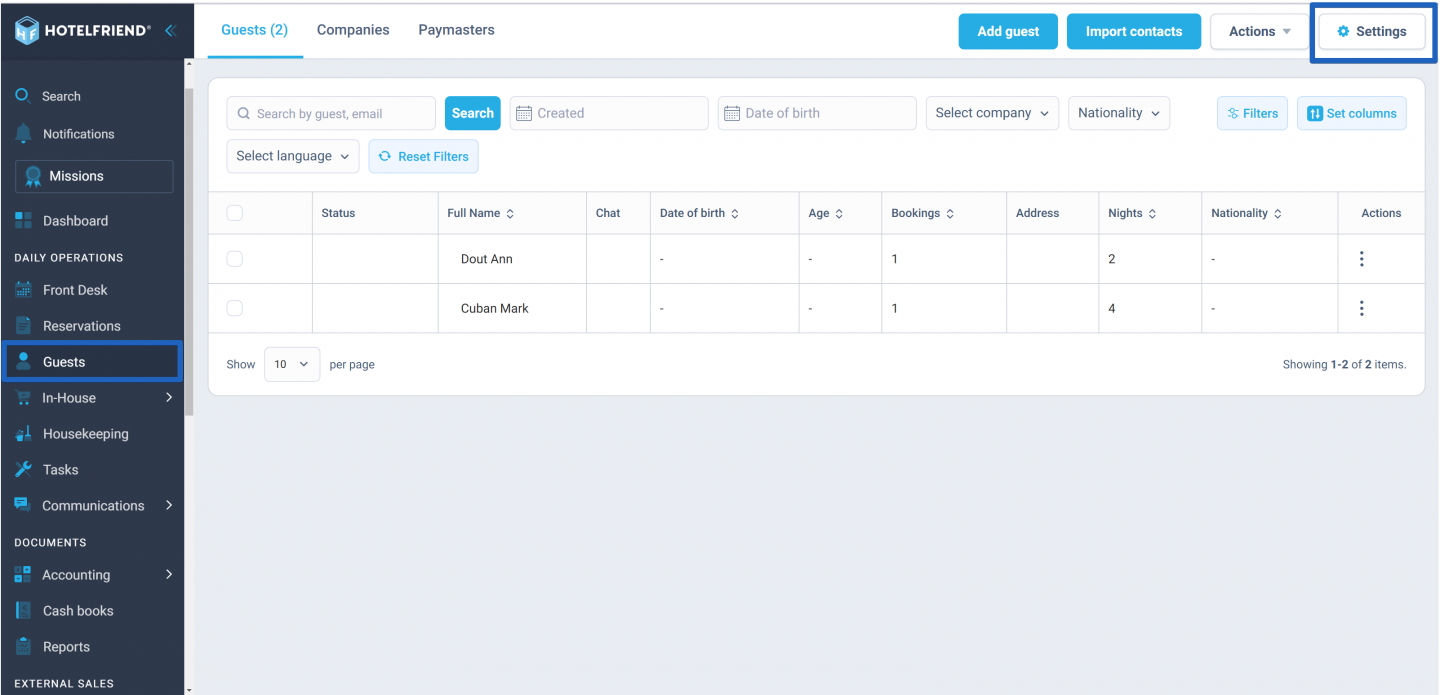Open actions menu for Cuban Mark
The width and height of the screenshot is (1440, 695).
[1361, 308]
